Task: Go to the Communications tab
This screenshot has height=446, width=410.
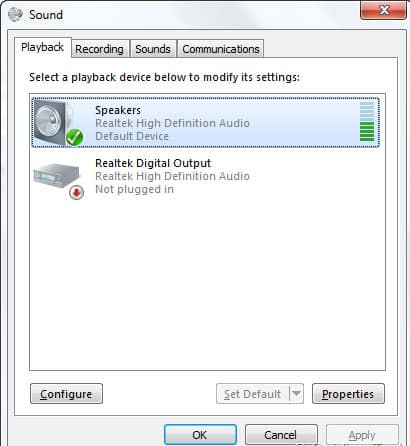Action: tap(221, 49)
